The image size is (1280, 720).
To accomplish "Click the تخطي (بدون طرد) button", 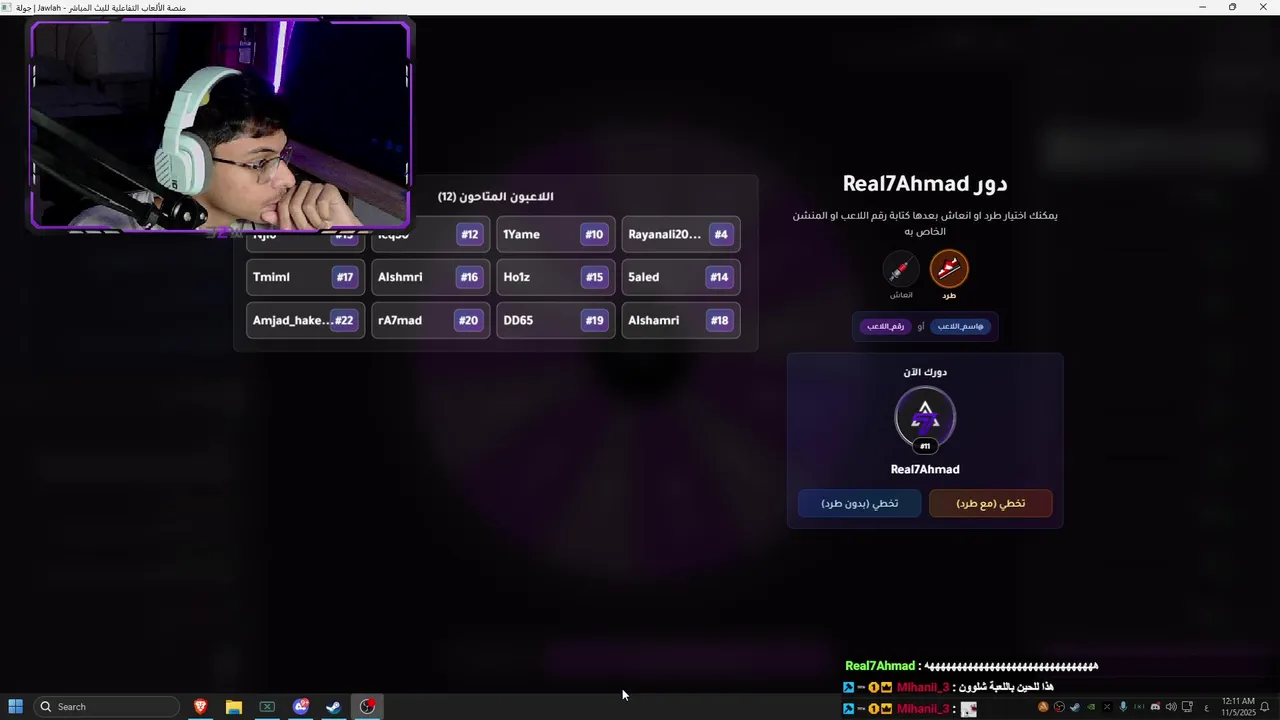I will pos(860,503).
